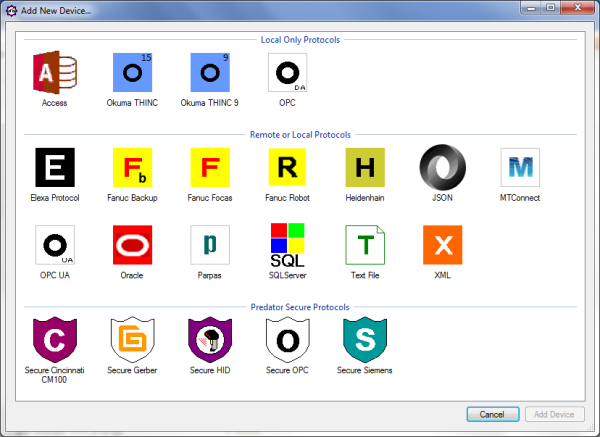
Task: Click the Cancel button
Action: (491, 414)
